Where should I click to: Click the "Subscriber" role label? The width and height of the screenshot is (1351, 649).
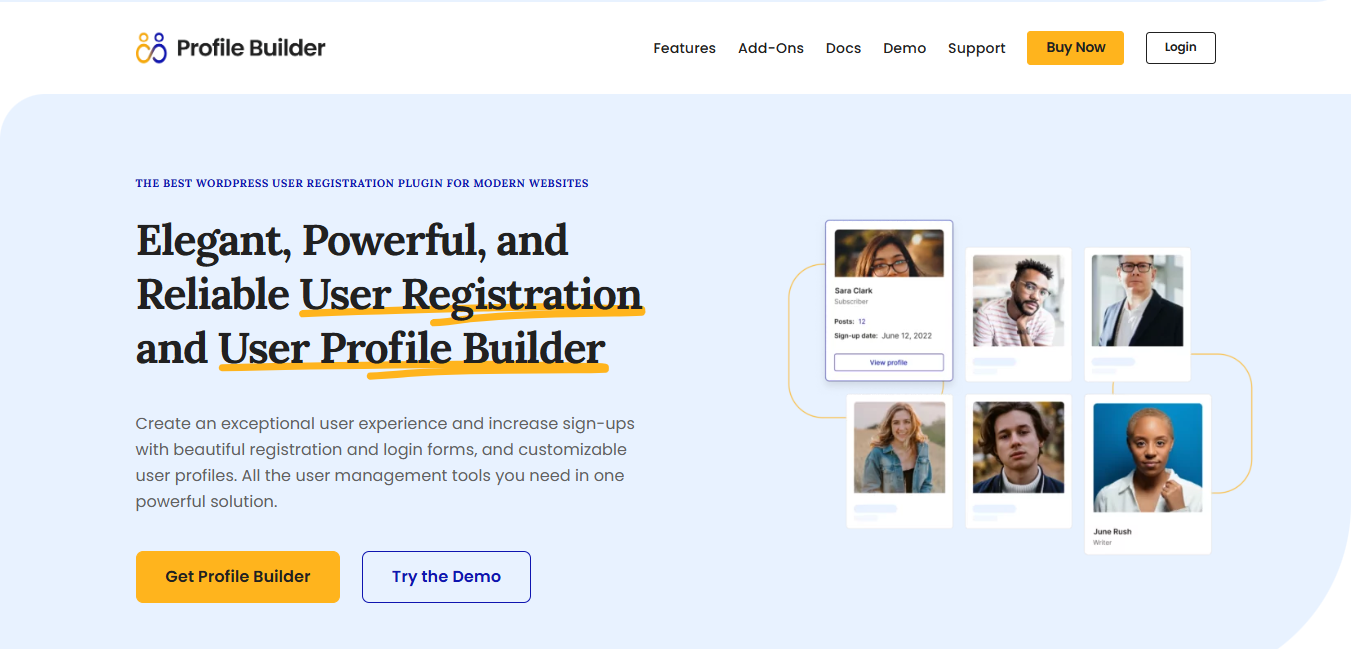[851, 301]
